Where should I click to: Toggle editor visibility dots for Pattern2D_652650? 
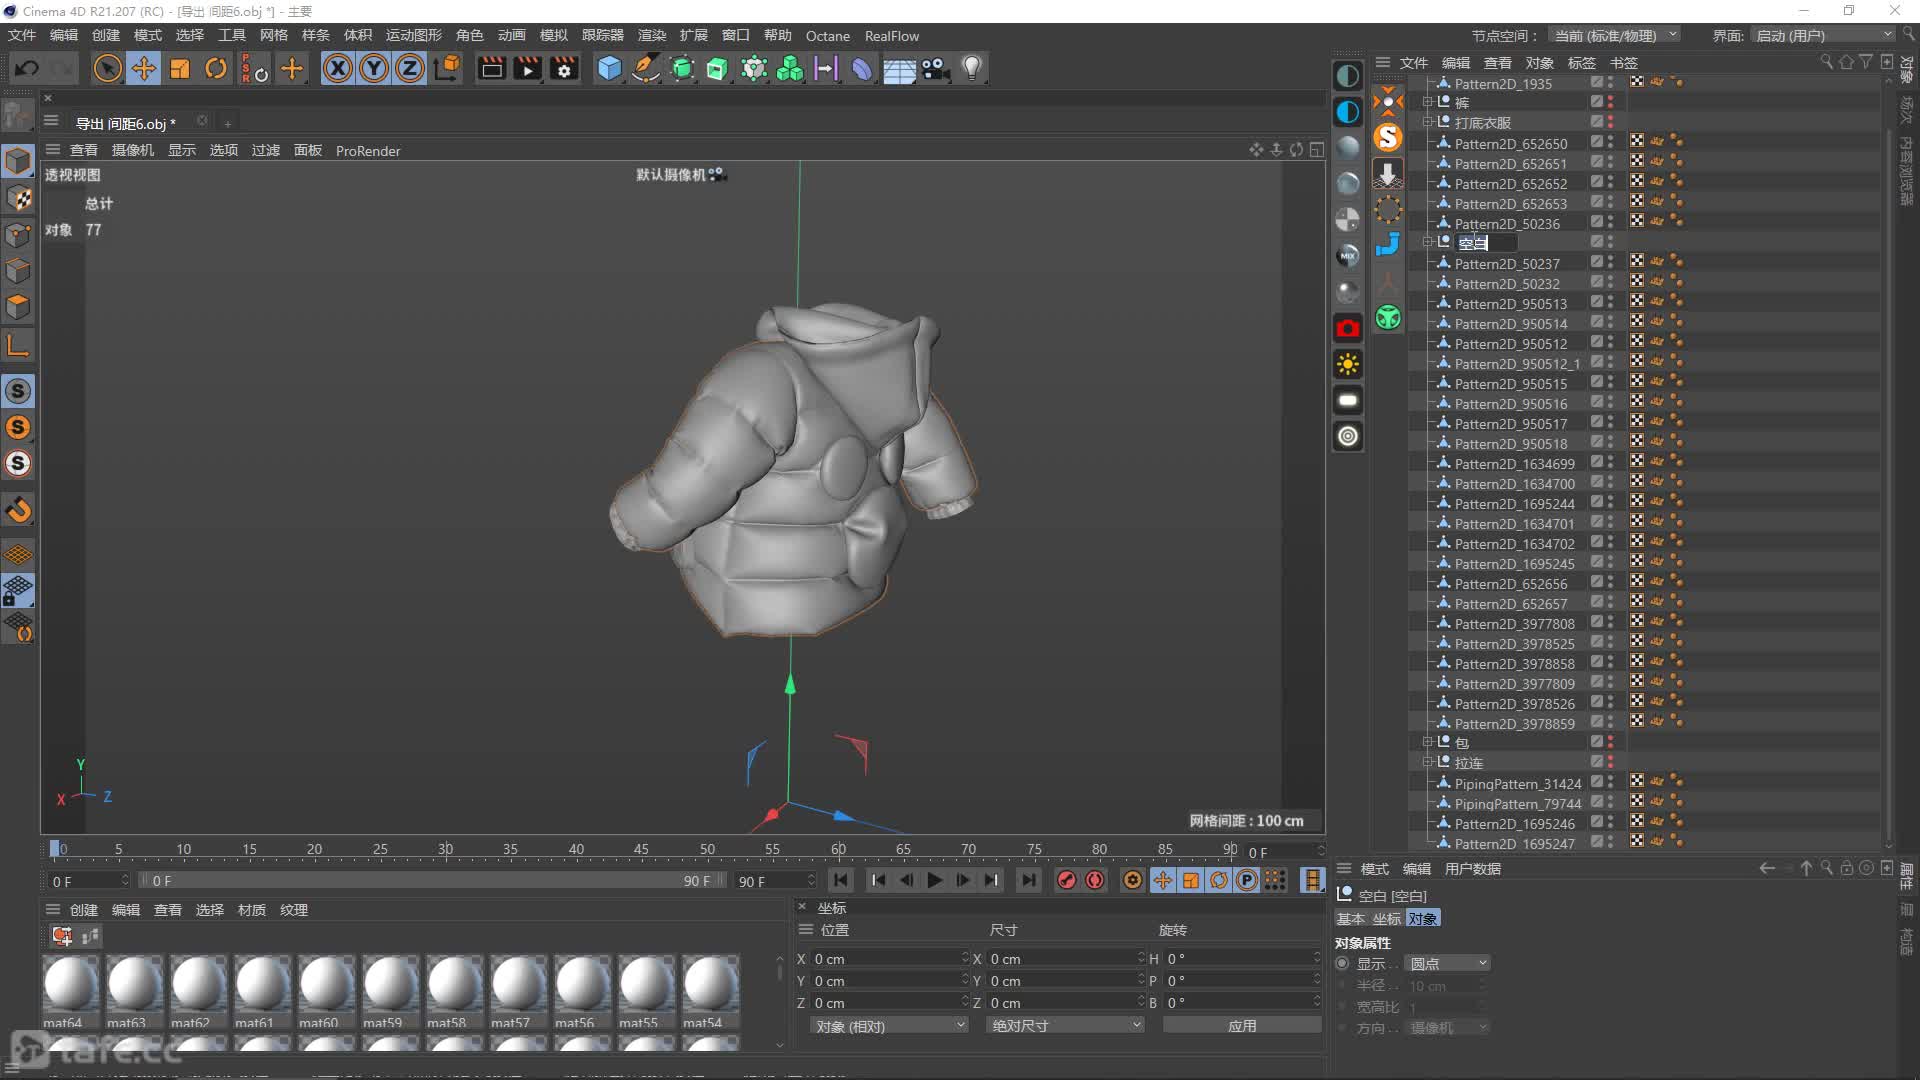coord(1610,143)
